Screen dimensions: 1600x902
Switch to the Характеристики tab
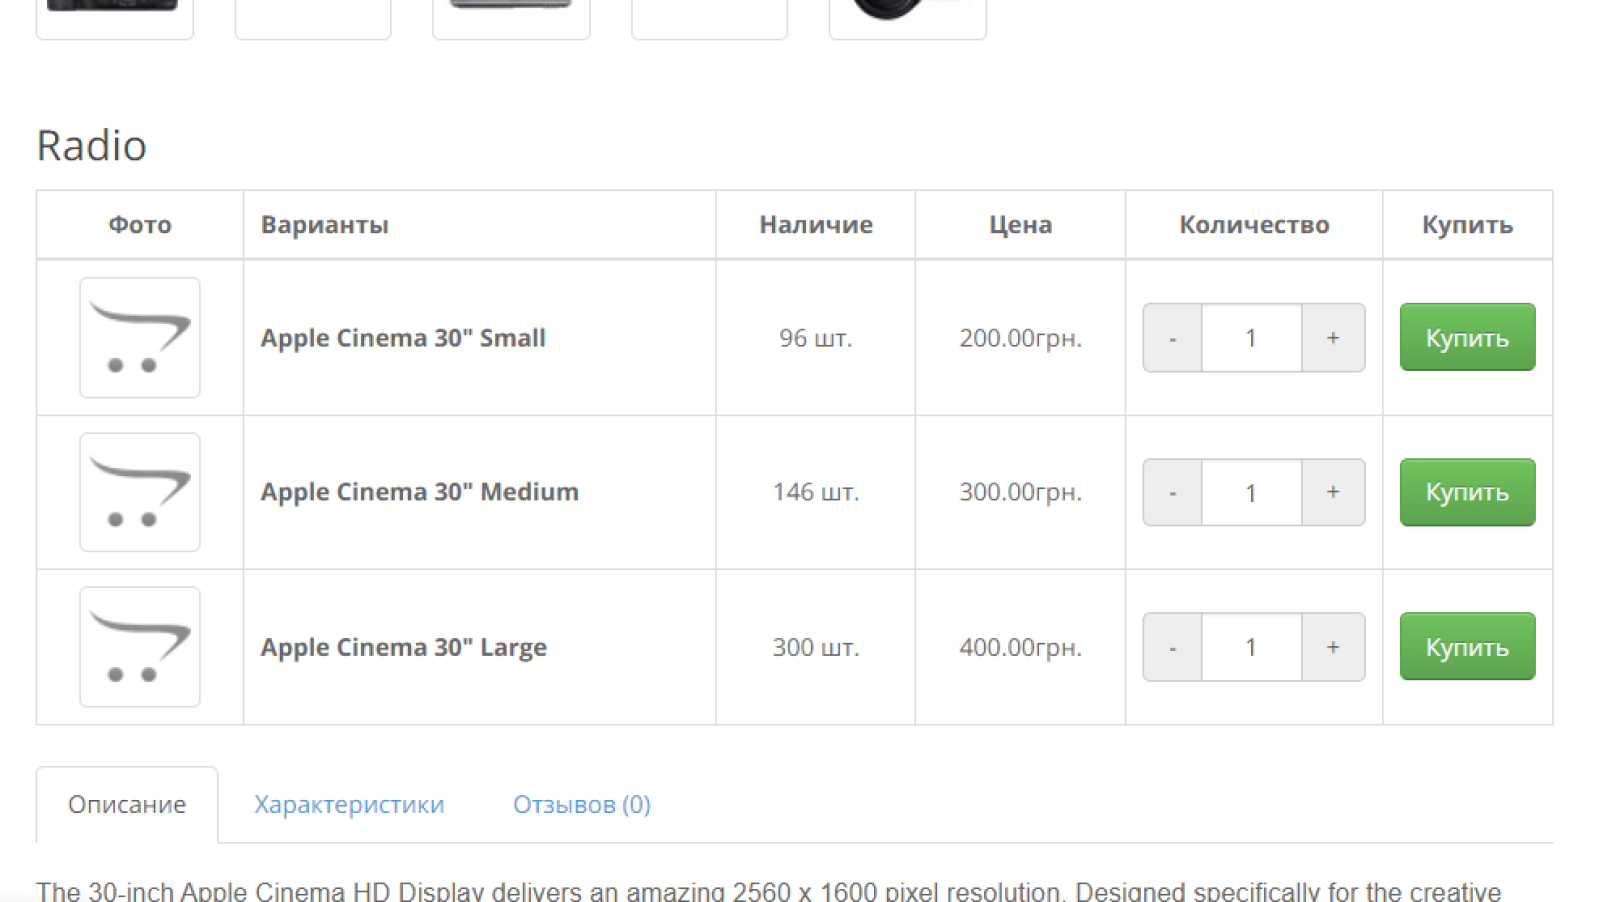pos(349,805)
